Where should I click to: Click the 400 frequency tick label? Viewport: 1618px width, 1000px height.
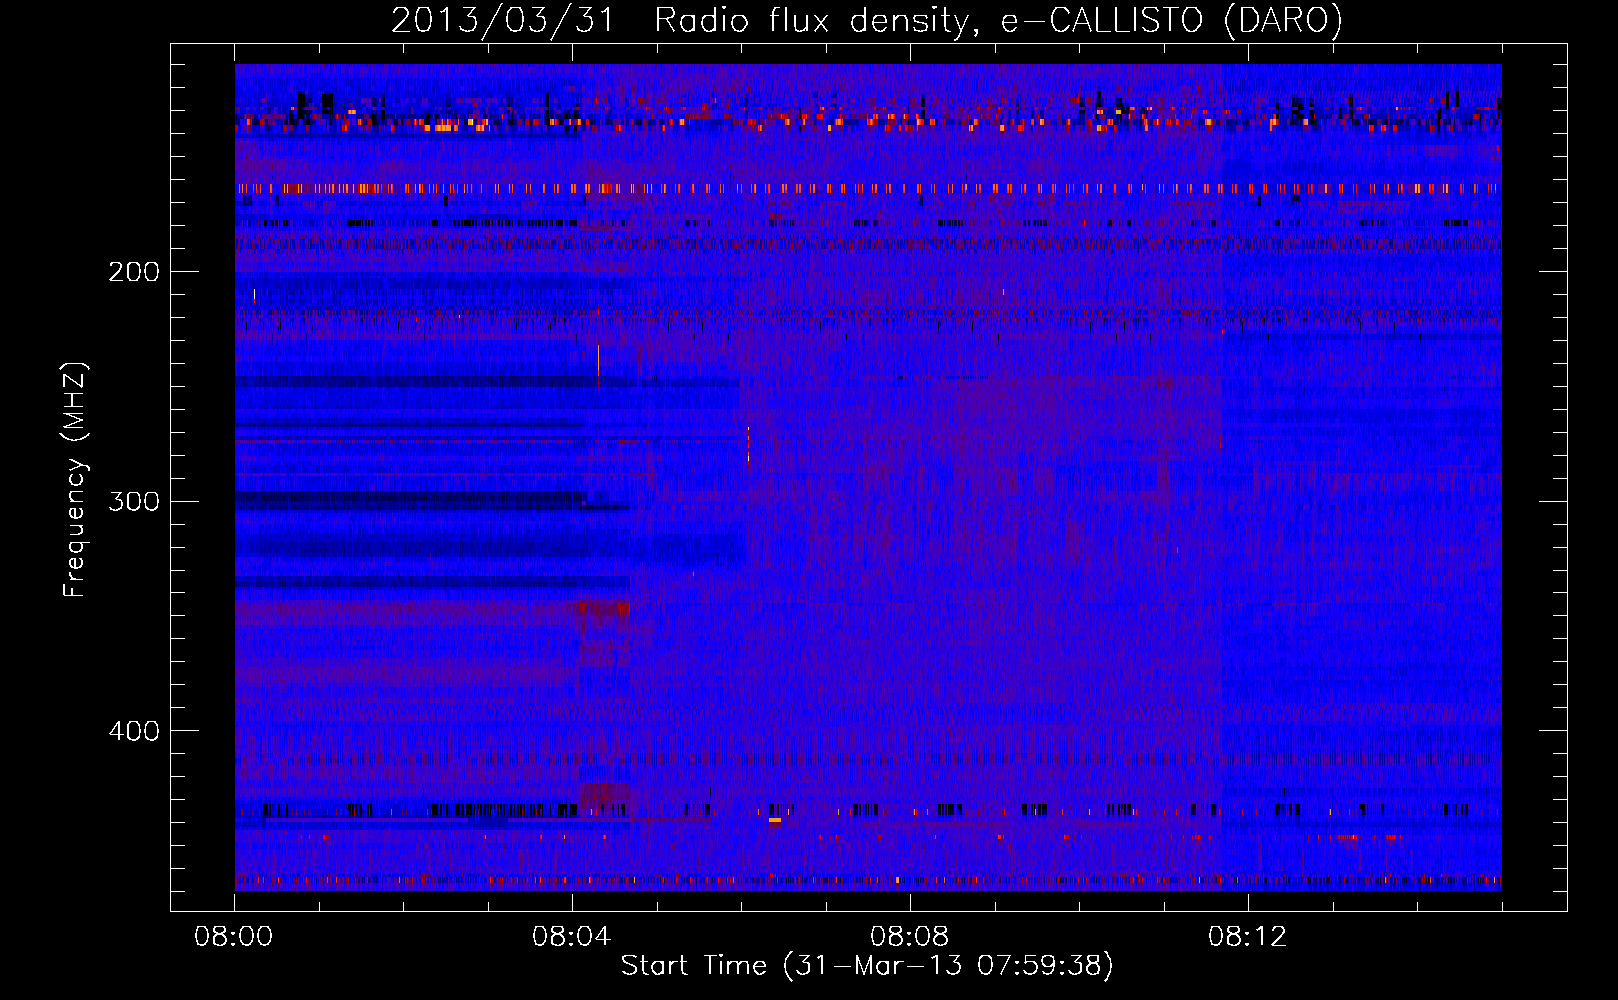134,731
